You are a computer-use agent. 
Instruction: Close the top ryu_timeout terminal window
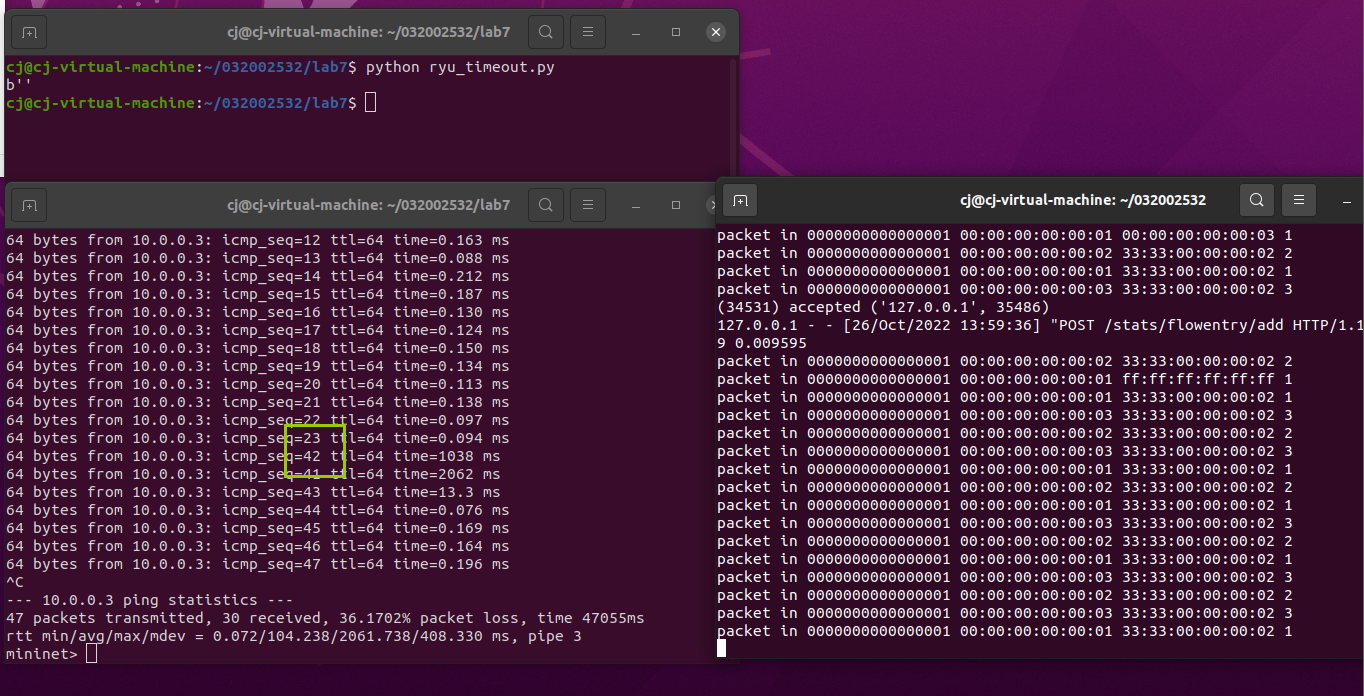pyautogui.click(x=715, y=32)
